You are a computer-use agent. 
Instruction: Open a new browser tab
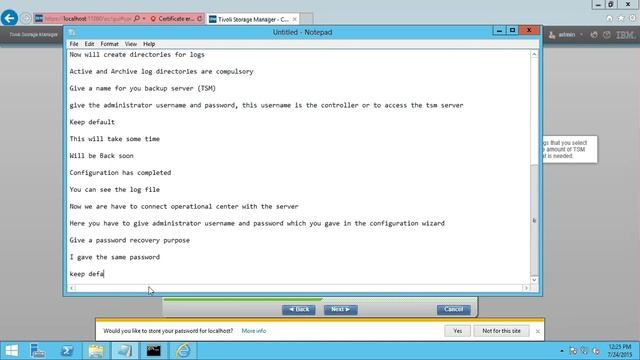[307, 19]
